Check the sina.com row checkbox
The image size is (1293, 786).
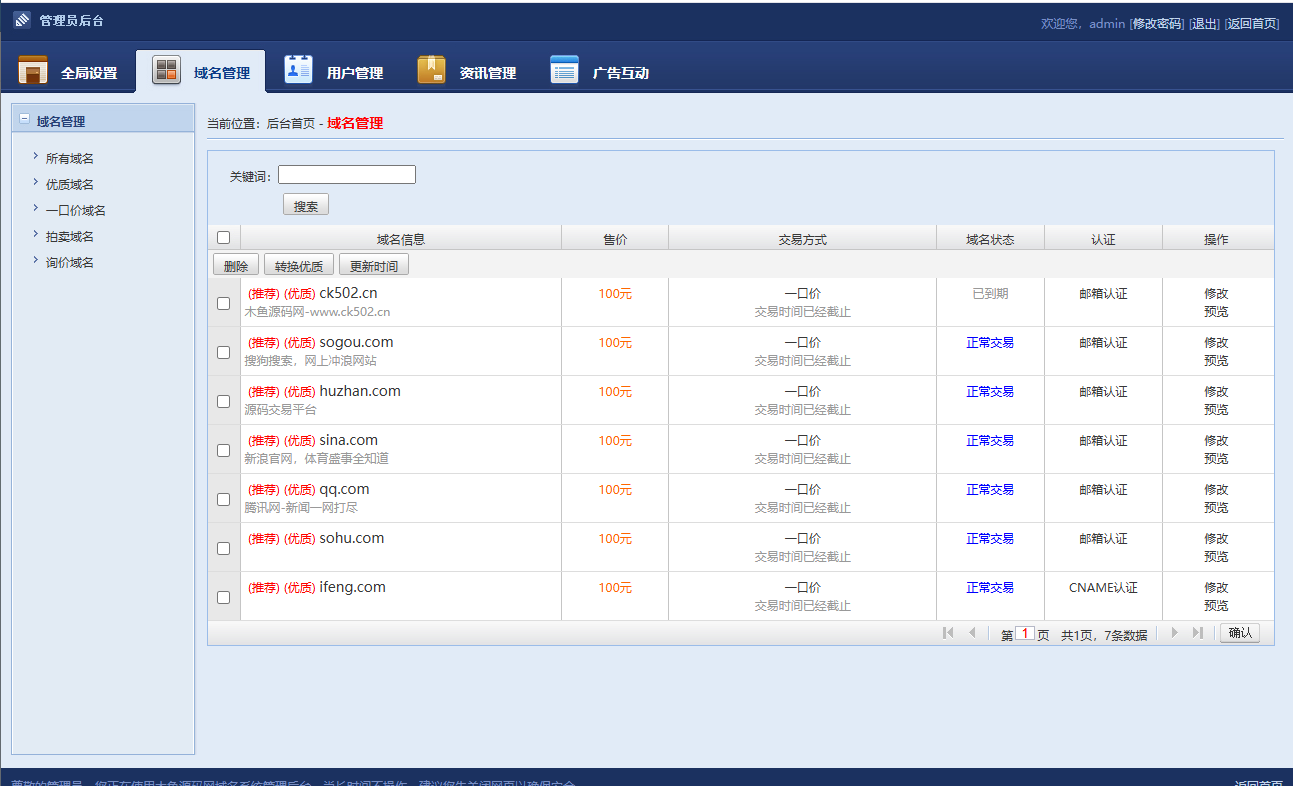pyautogui.click(x=224, y=450)
